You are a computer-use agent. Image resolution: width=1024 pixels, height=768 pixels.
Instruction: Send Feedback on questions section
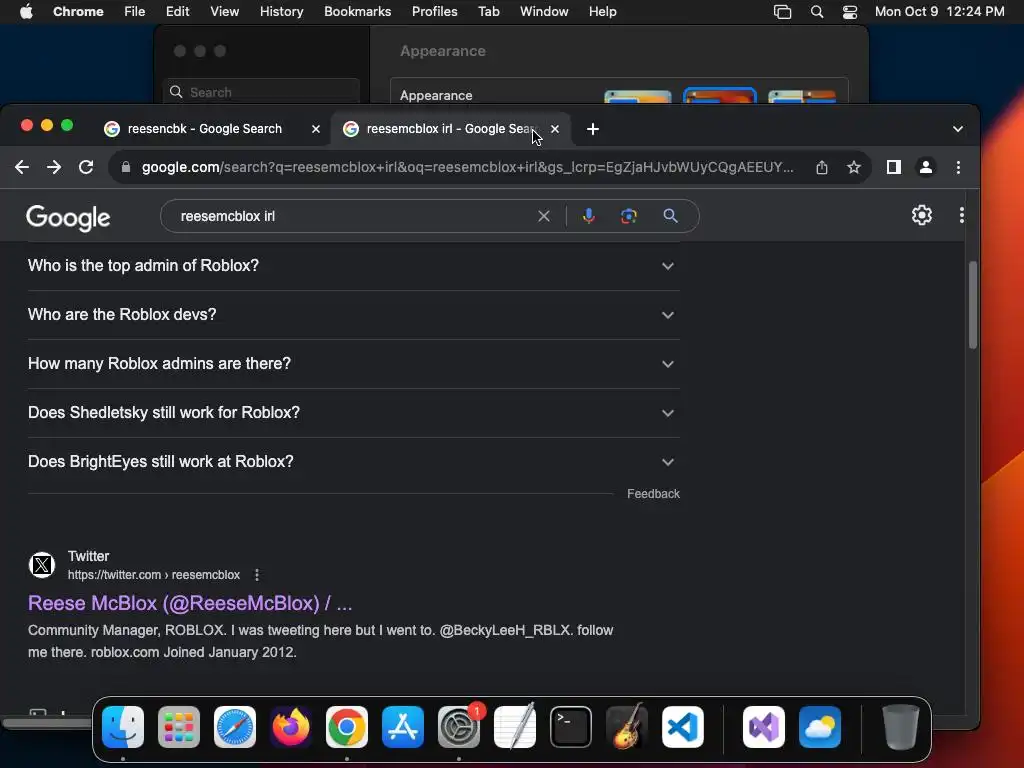(653, 494)
